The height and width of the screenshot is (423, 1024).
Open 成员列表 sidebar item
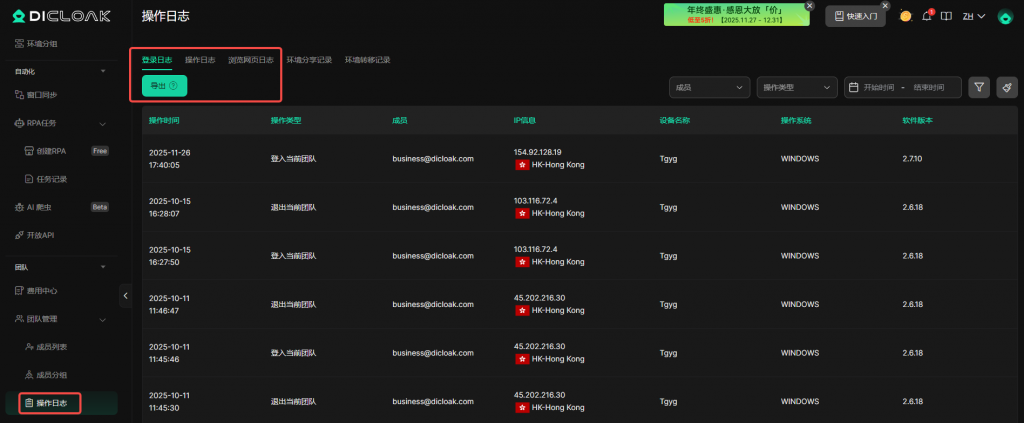(x=46, y=347)
